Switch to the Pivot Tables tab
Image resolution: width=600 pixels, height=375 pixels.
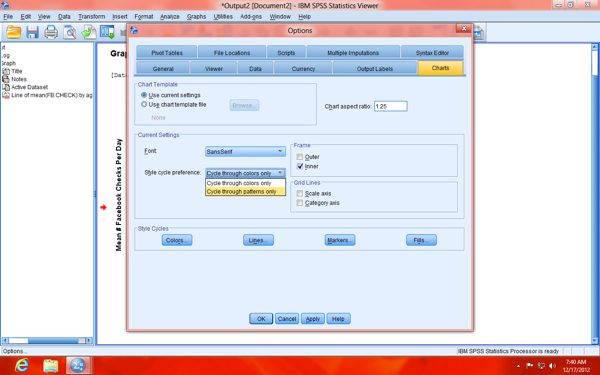click(166, 52)
